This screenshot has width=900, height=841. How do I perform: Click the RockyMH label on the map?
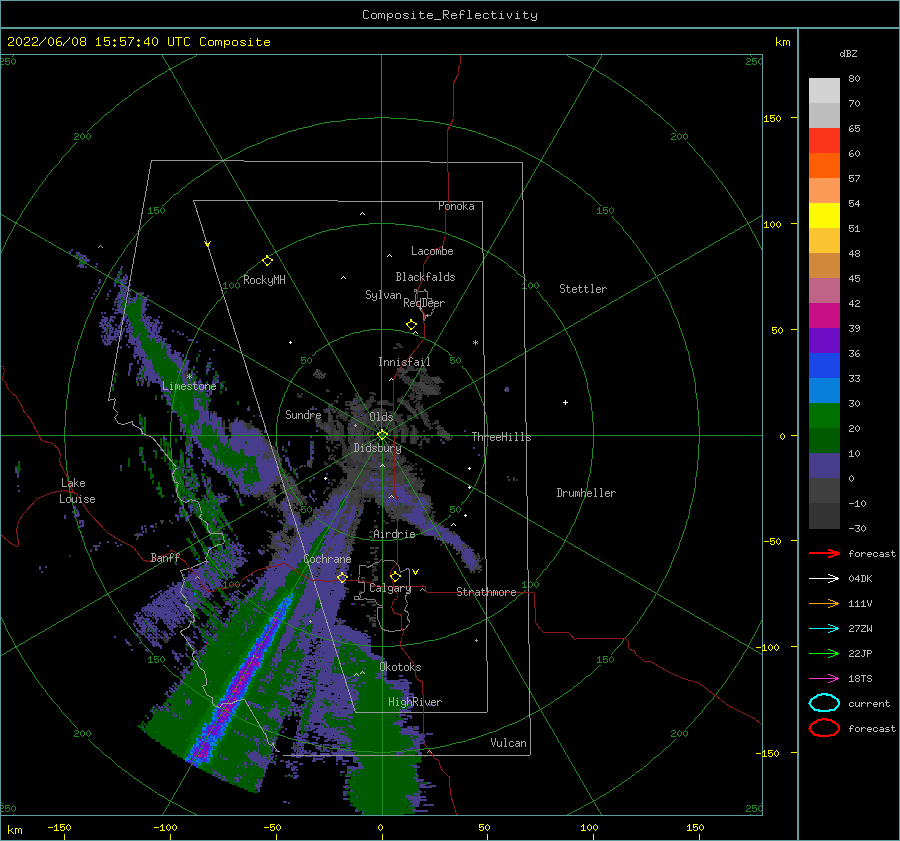point(264,280)
